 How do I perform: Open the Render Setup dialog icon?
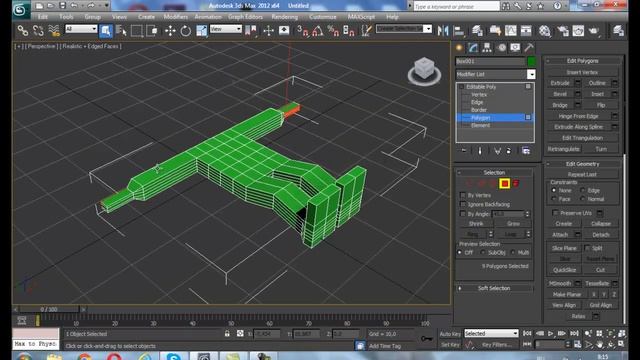(x=563, y=31)
